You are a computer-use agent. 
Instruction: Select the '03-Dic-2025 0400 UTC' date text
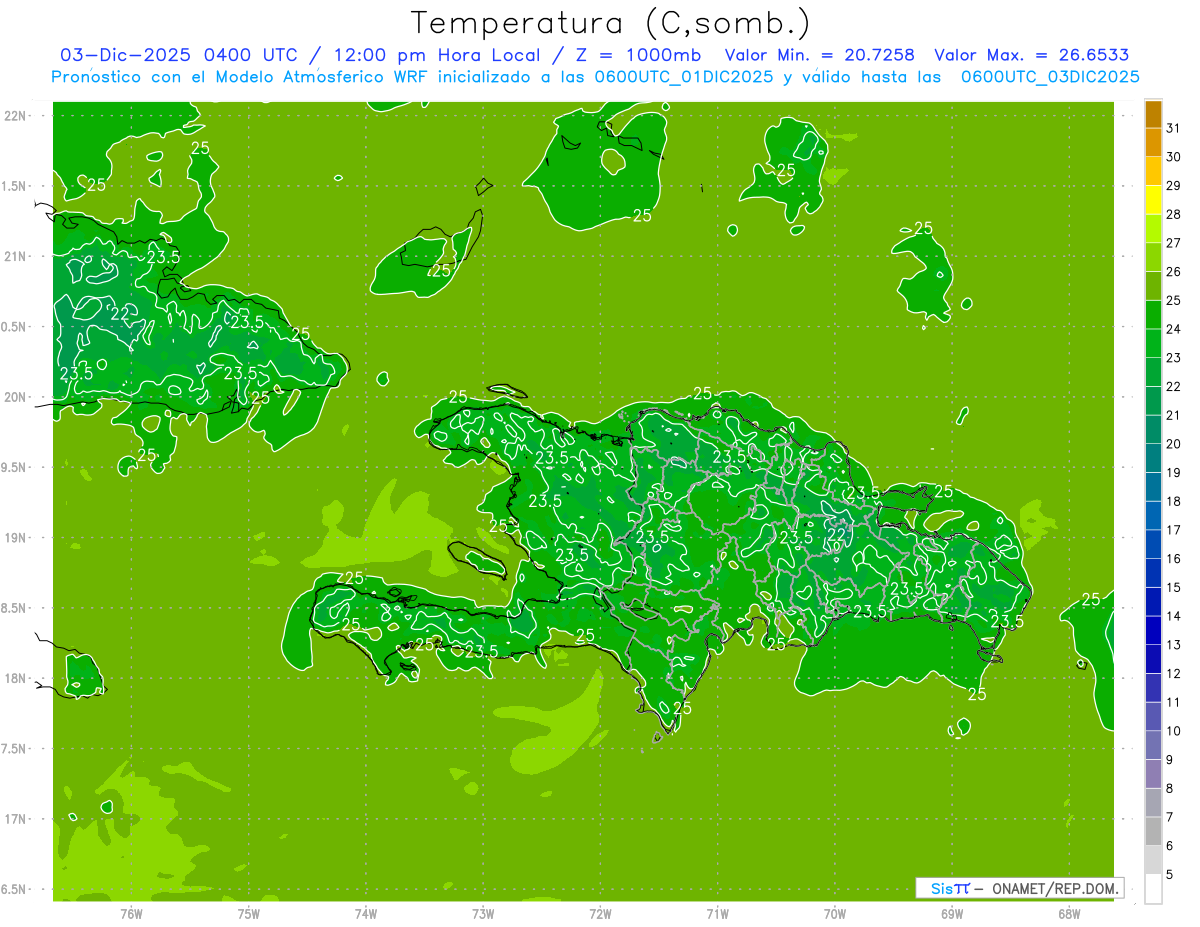coord(179,55)
